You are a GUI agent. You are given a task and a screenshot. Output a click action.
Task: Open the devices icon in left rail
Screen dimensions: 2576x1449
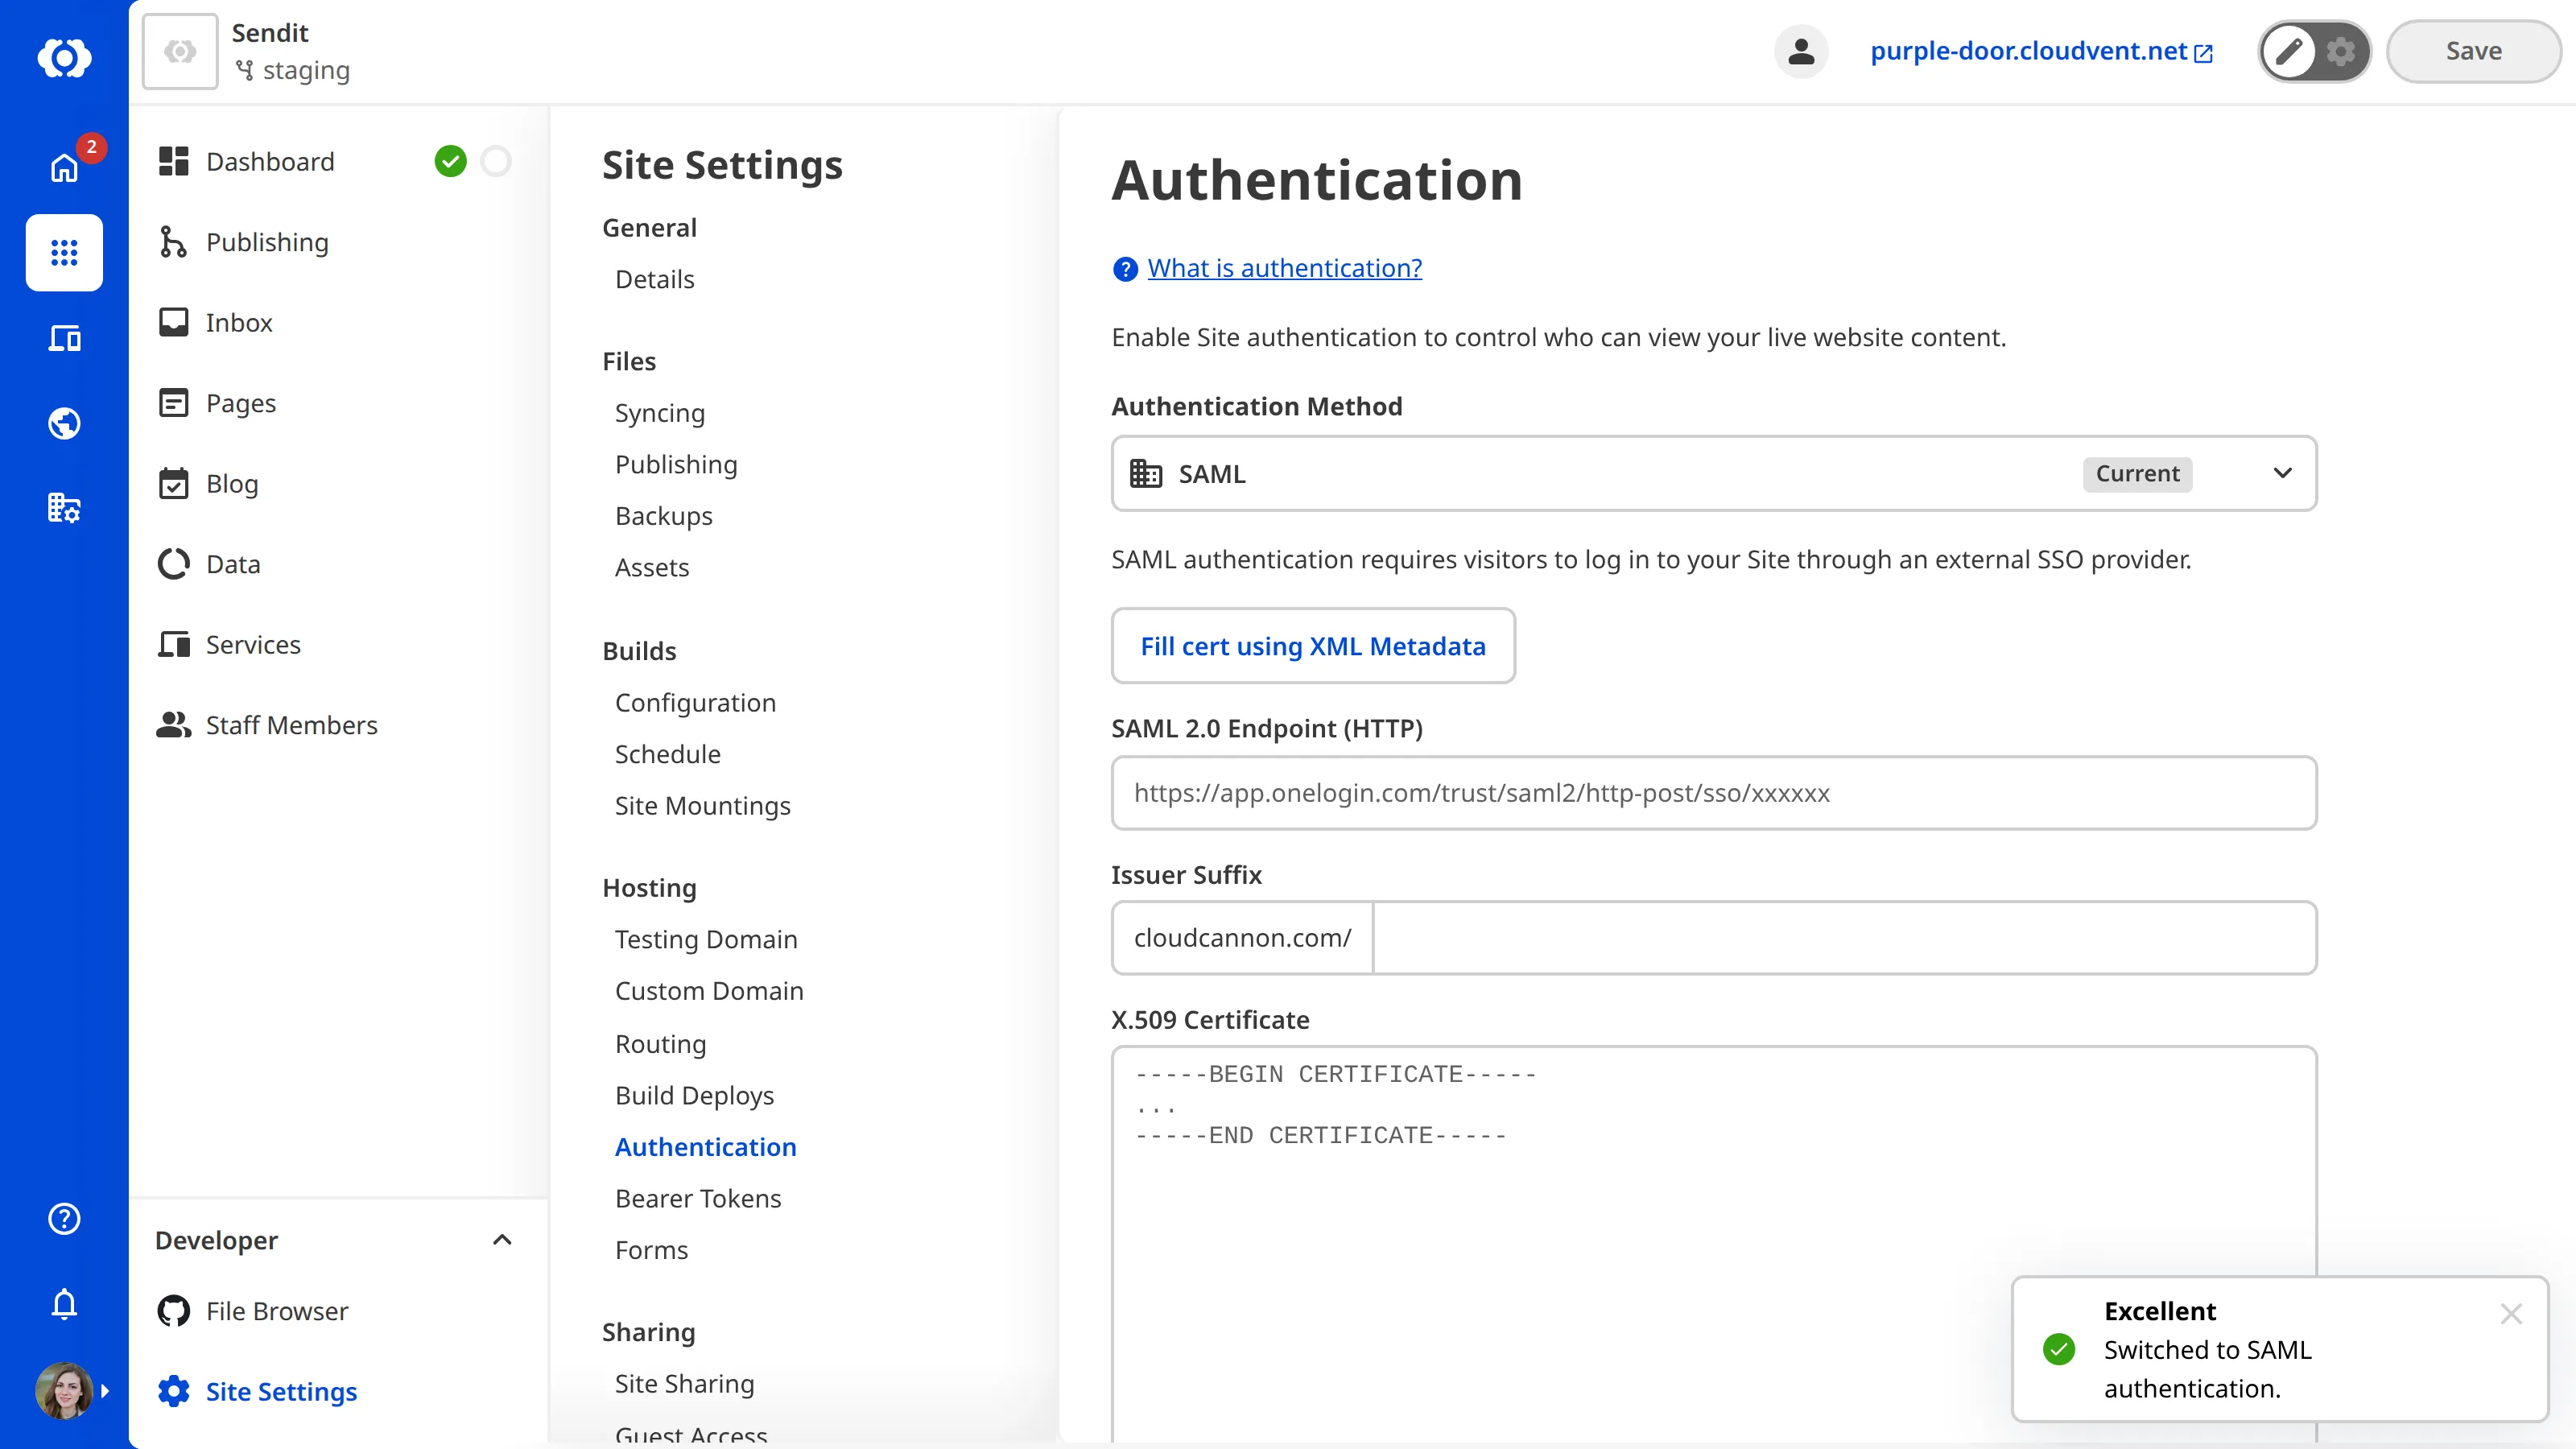tap(64, 338)
